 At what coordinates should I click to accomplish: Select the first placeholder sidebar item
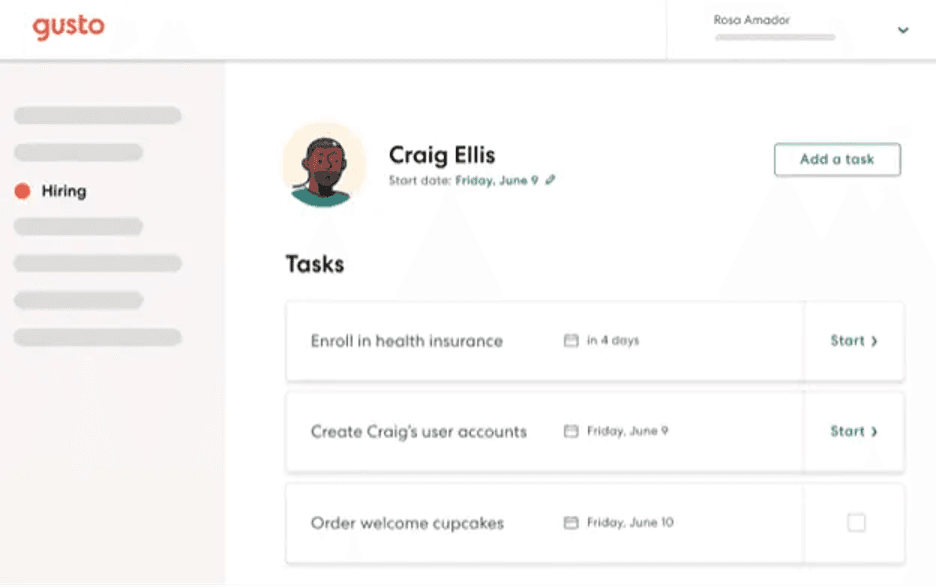tap(97, 116)
